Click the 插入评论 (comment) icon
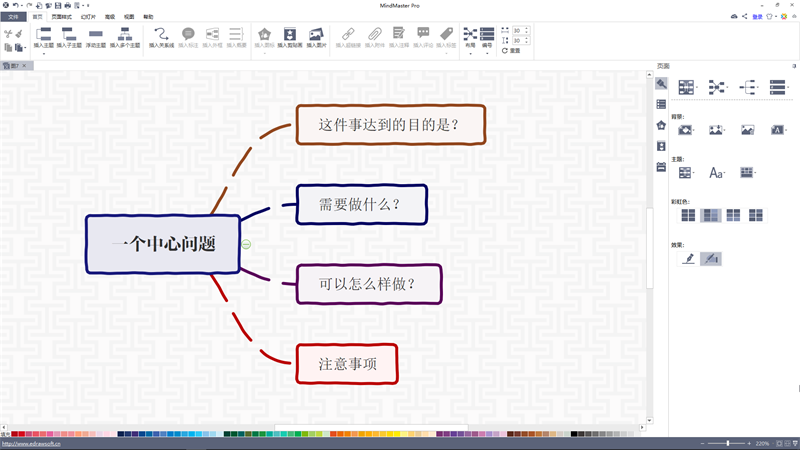 pyautogui.click(x=423, y=34)
